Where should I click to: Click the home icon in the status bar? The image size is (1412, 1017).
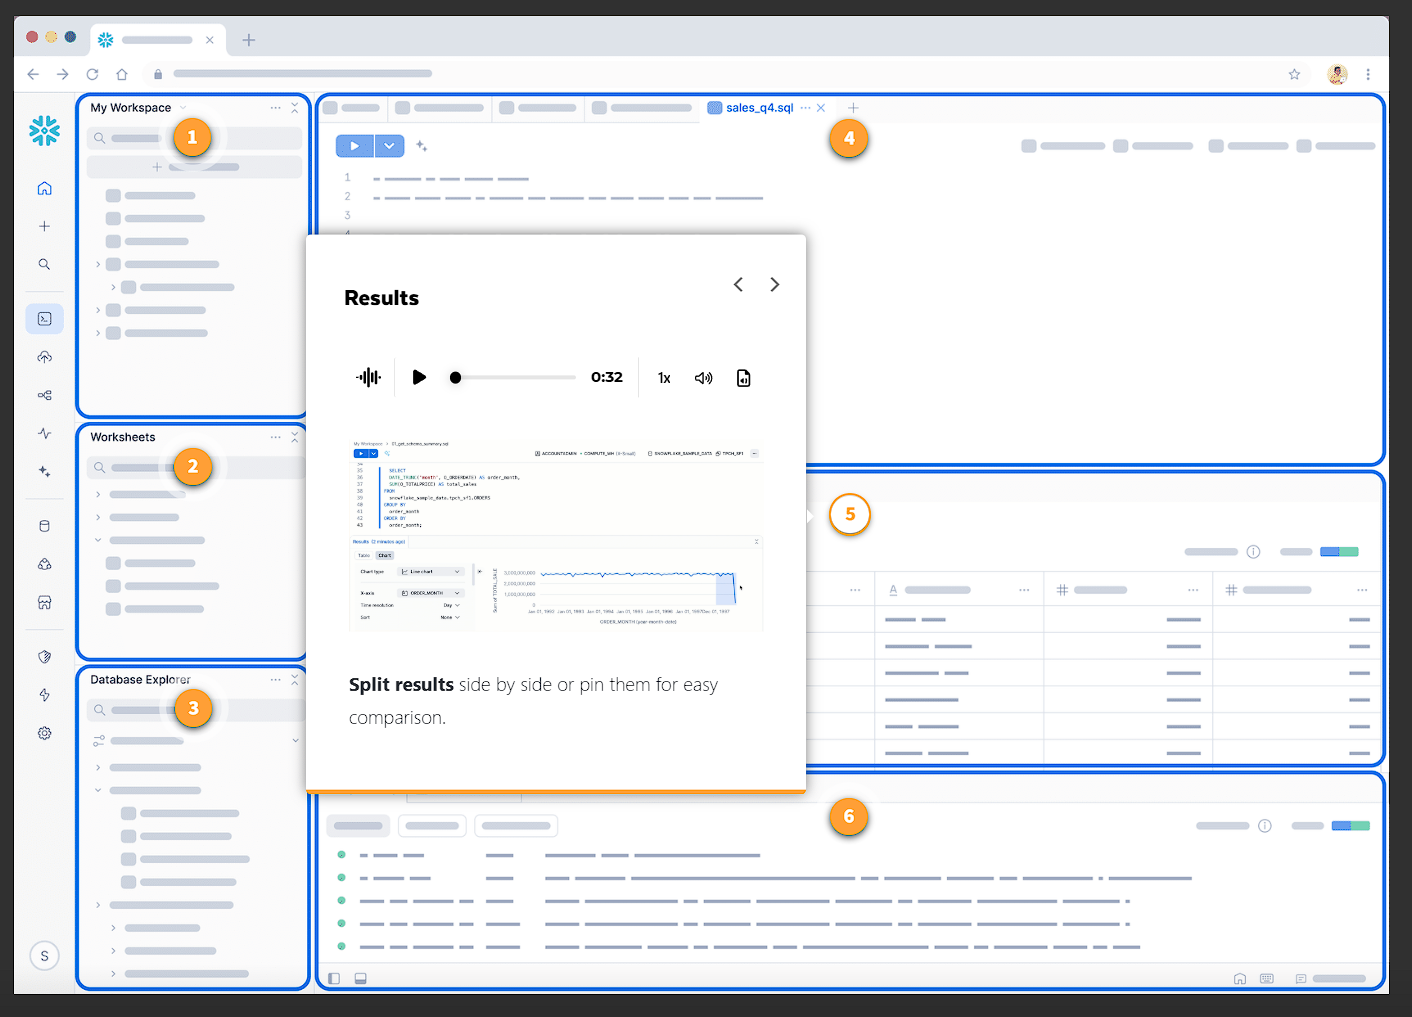[x=1240, y=979]
